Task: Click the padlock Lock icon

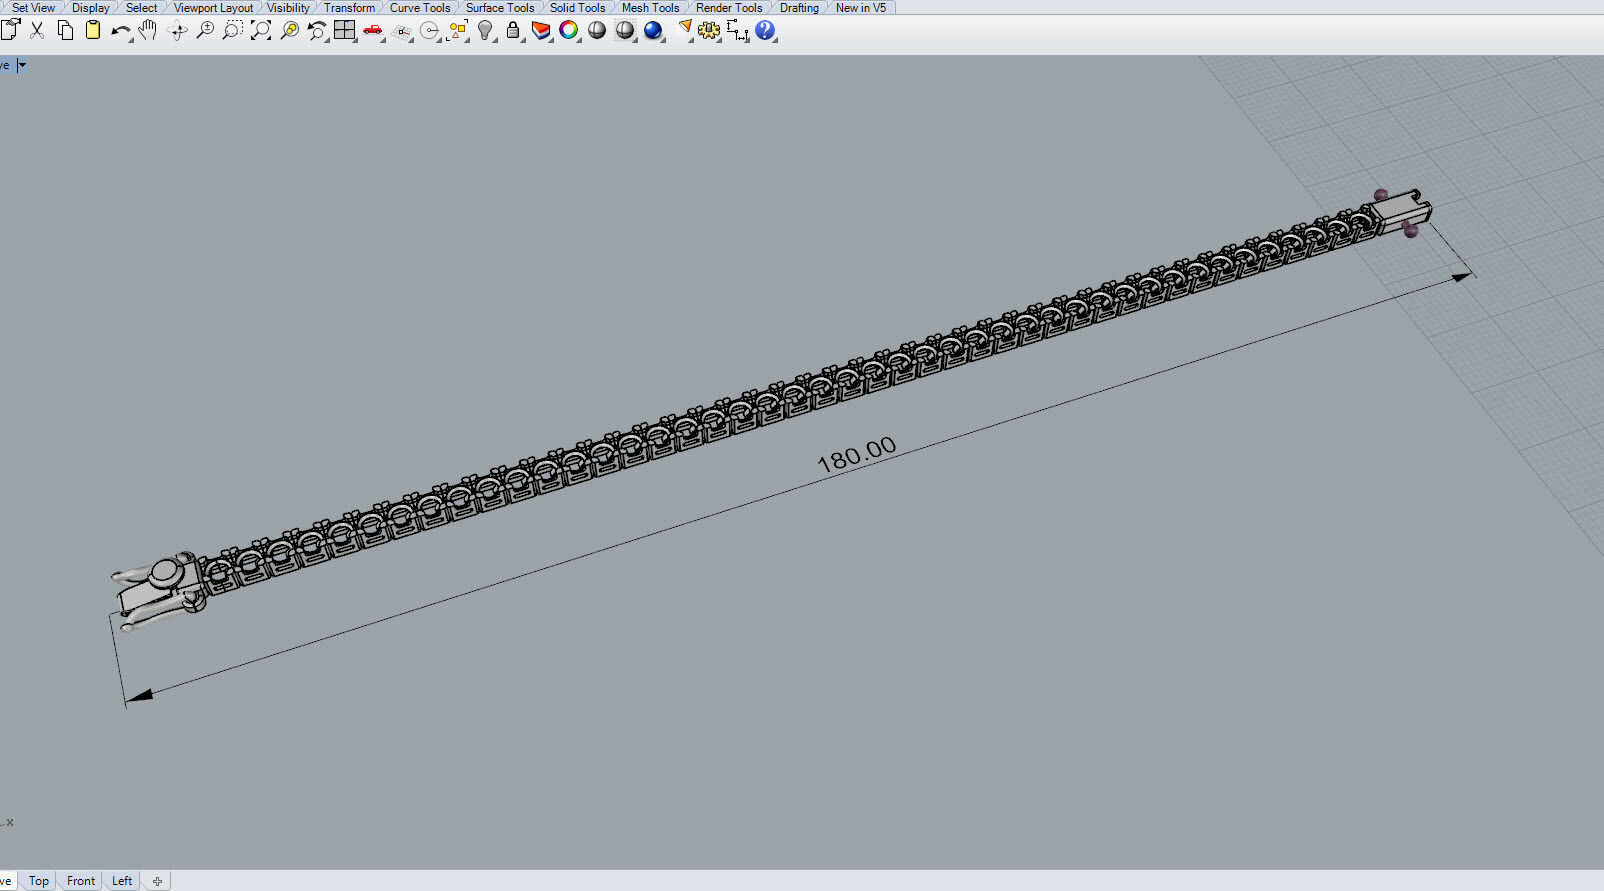Action: coord(513,31)
